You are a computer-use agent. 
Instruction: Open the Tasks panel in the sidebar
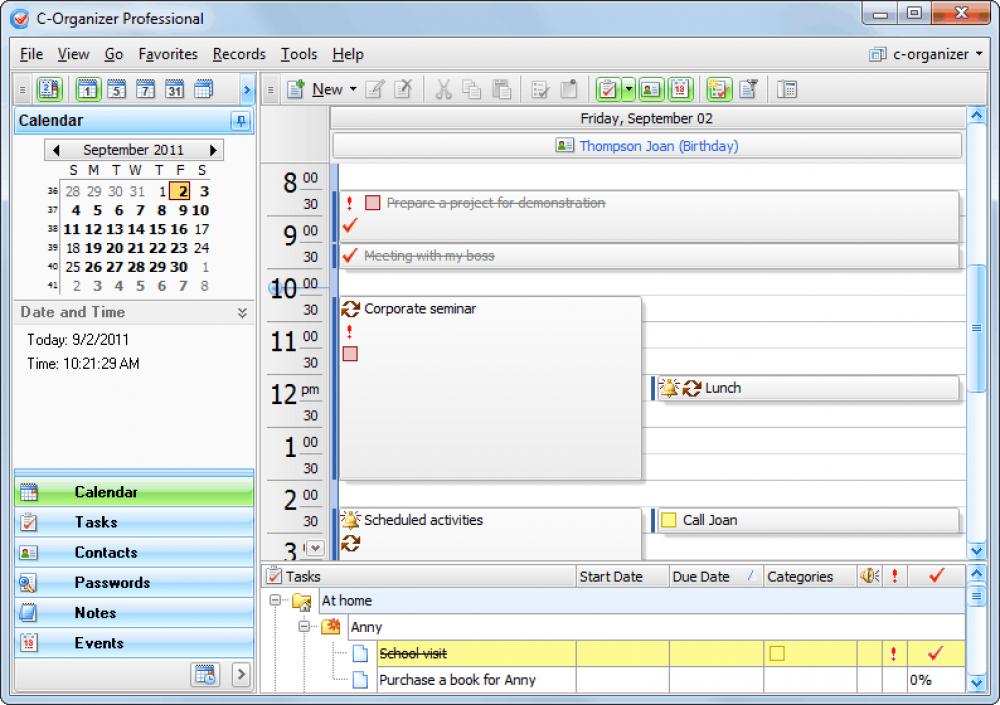95,522
